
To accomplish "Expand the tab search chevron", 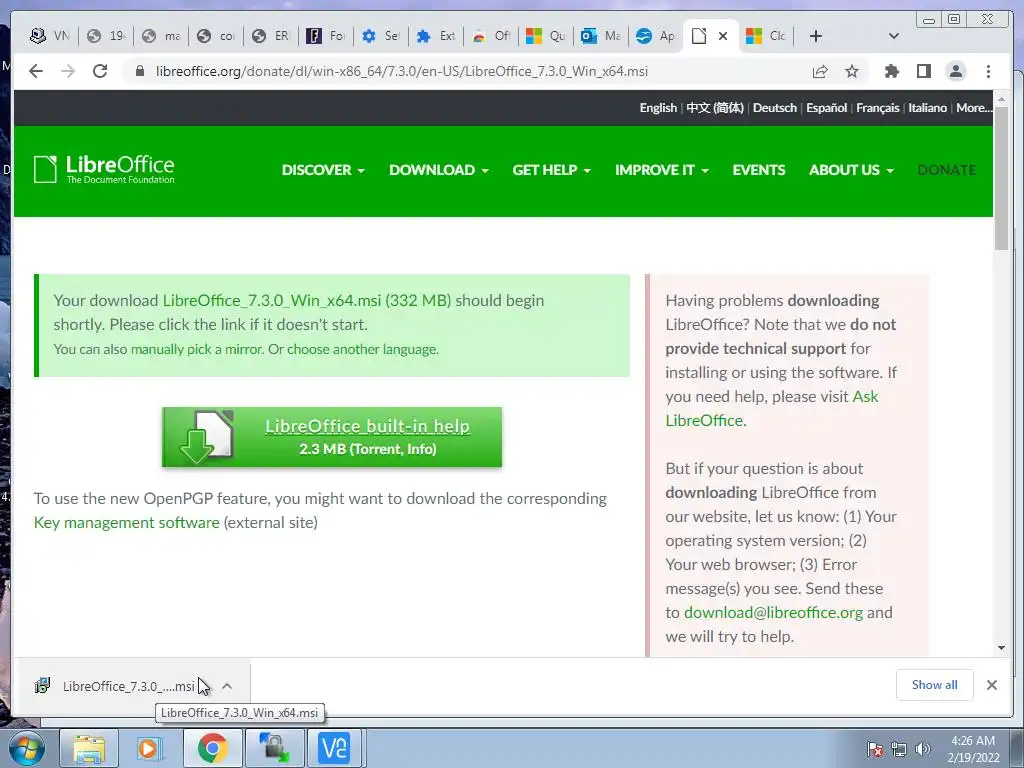I will 894,36.
